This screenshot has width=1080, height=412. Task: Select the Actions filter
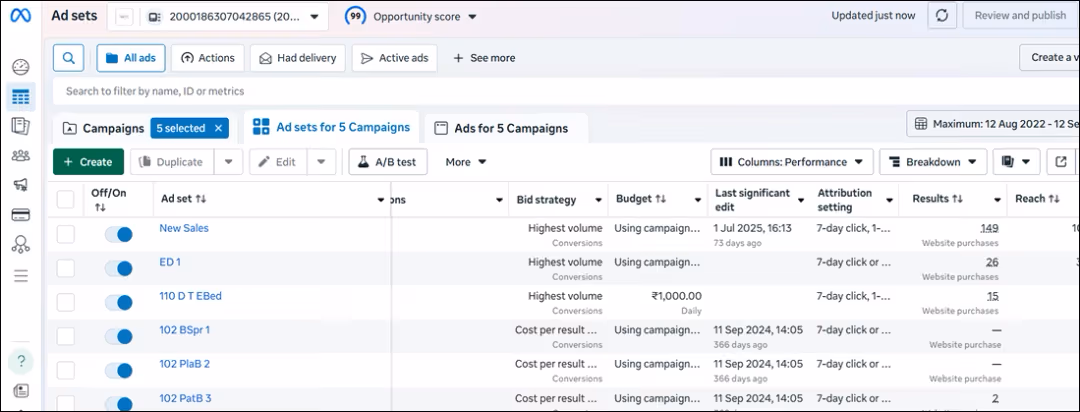point(207,58)
